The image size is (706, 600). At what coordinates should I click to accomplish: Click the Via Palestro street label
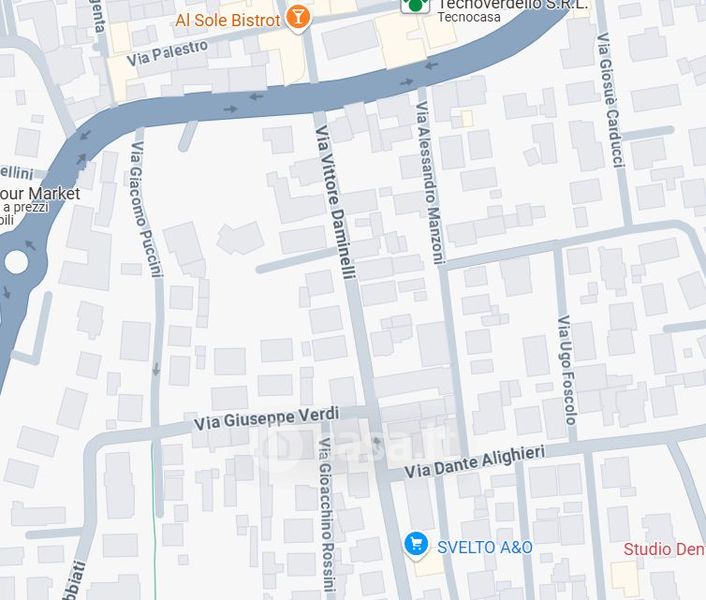tap(167, 53)
